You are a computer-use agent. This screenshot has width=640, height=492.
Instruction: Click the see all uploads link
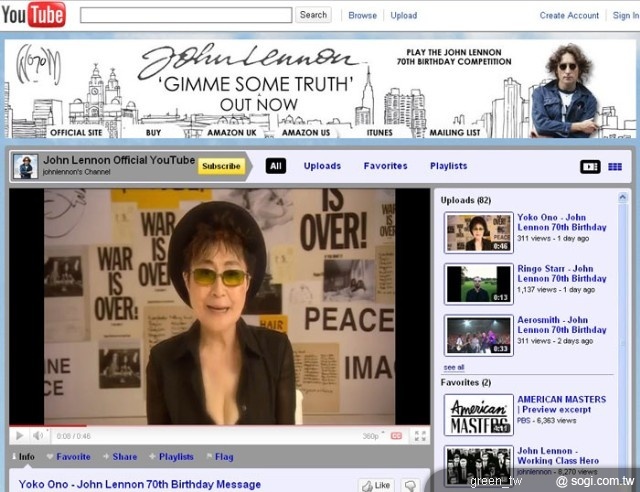pyautogui.click(x=454, y=367)
